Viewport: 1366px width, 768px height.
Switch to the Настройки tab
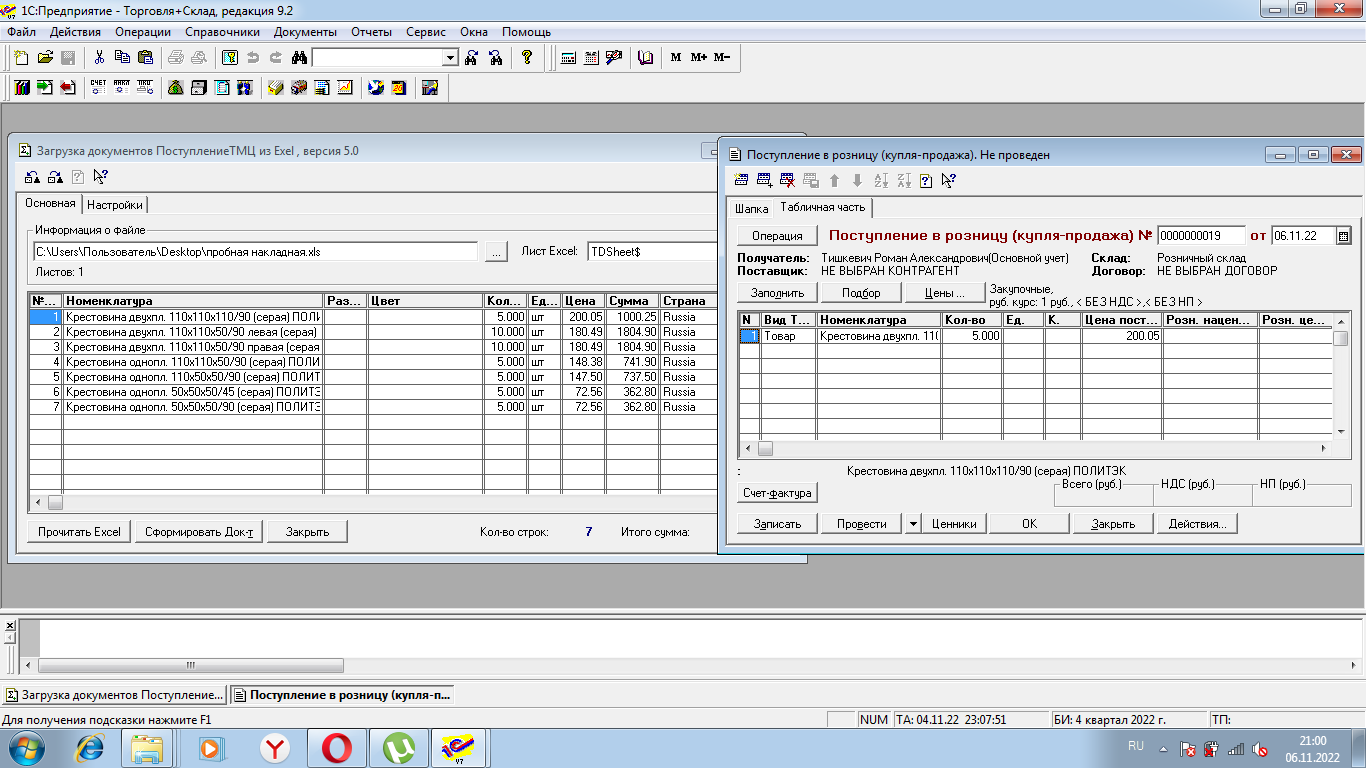pyautogui.click(x=115, y=205)
